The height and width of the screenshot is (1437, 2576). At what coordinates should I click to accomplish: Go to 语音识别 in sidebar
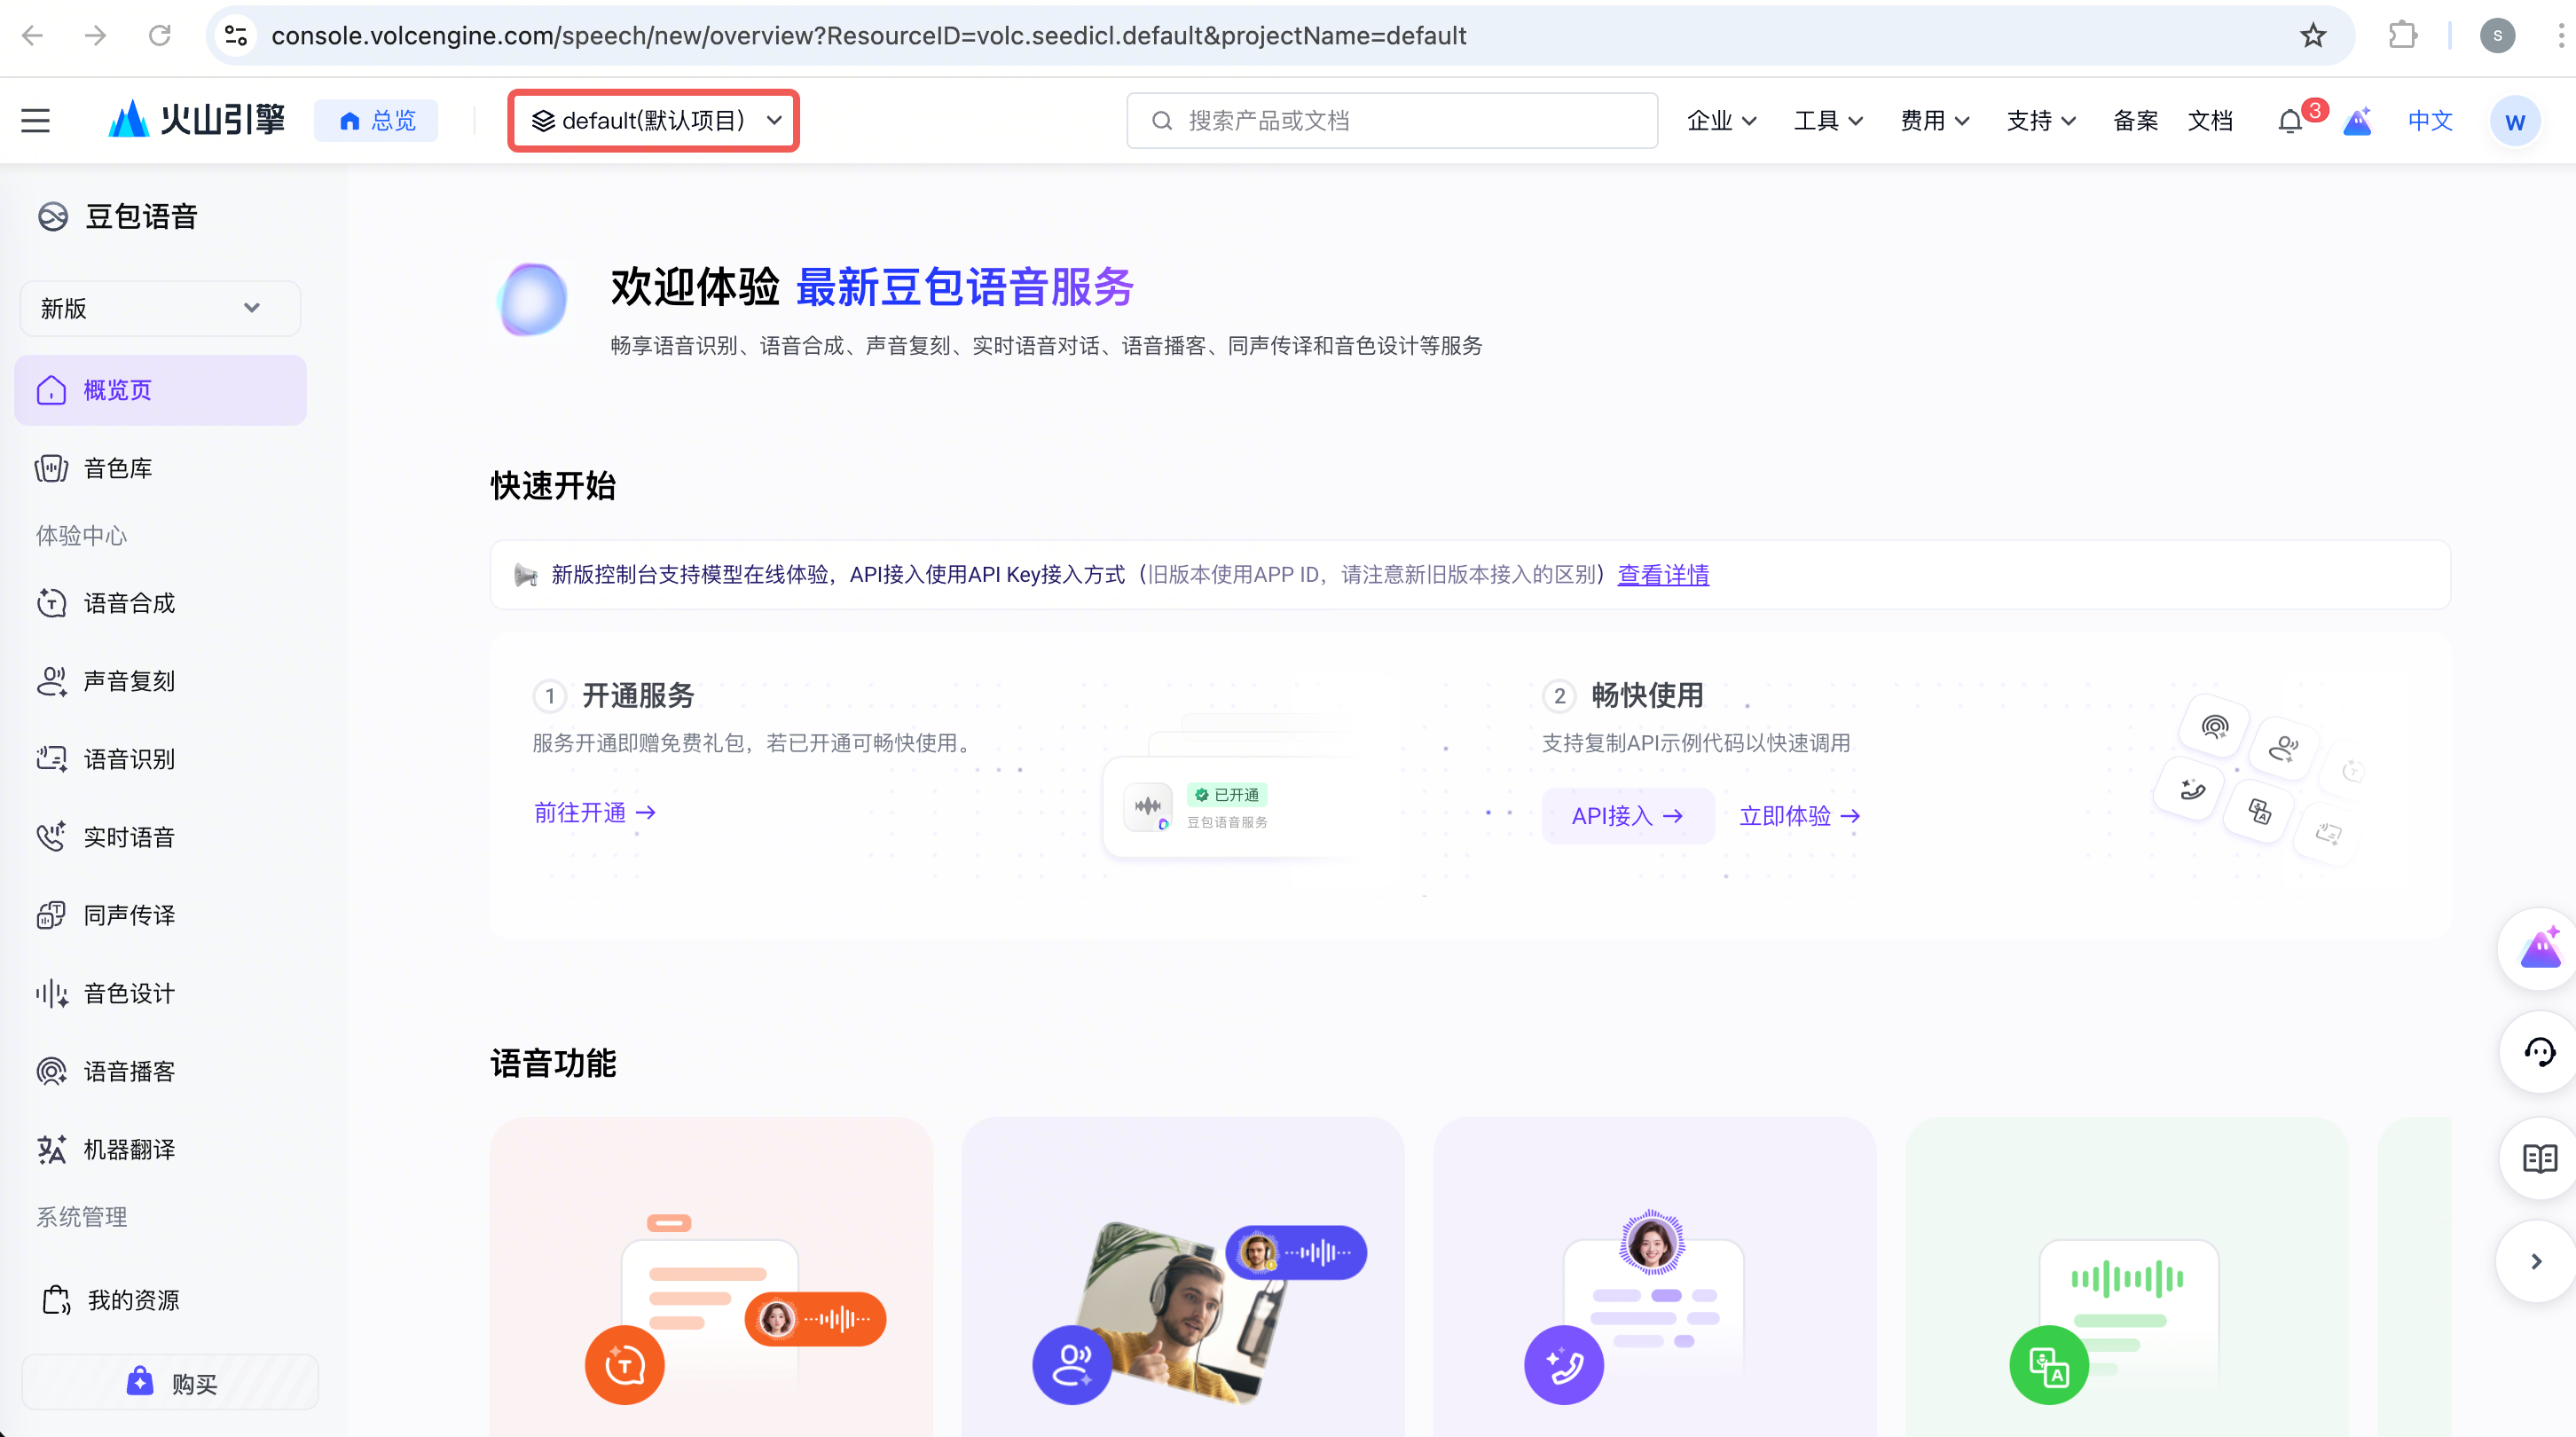click(x=161, y=759)
